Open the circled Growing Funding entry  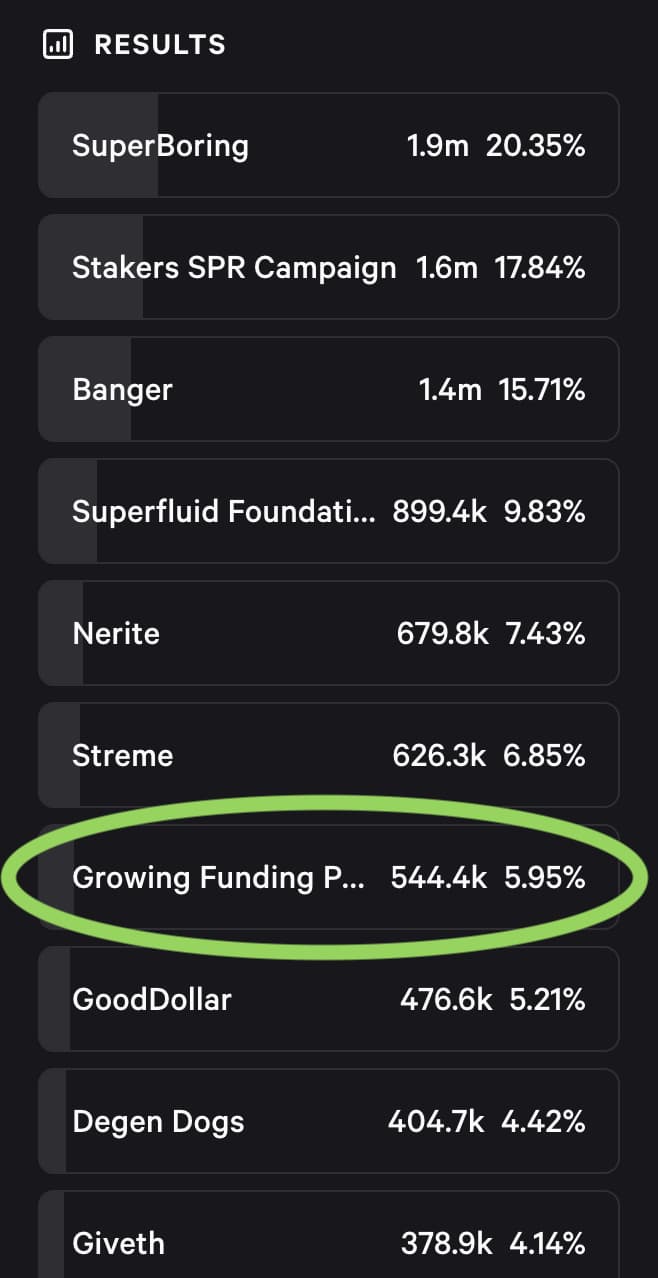219,878
